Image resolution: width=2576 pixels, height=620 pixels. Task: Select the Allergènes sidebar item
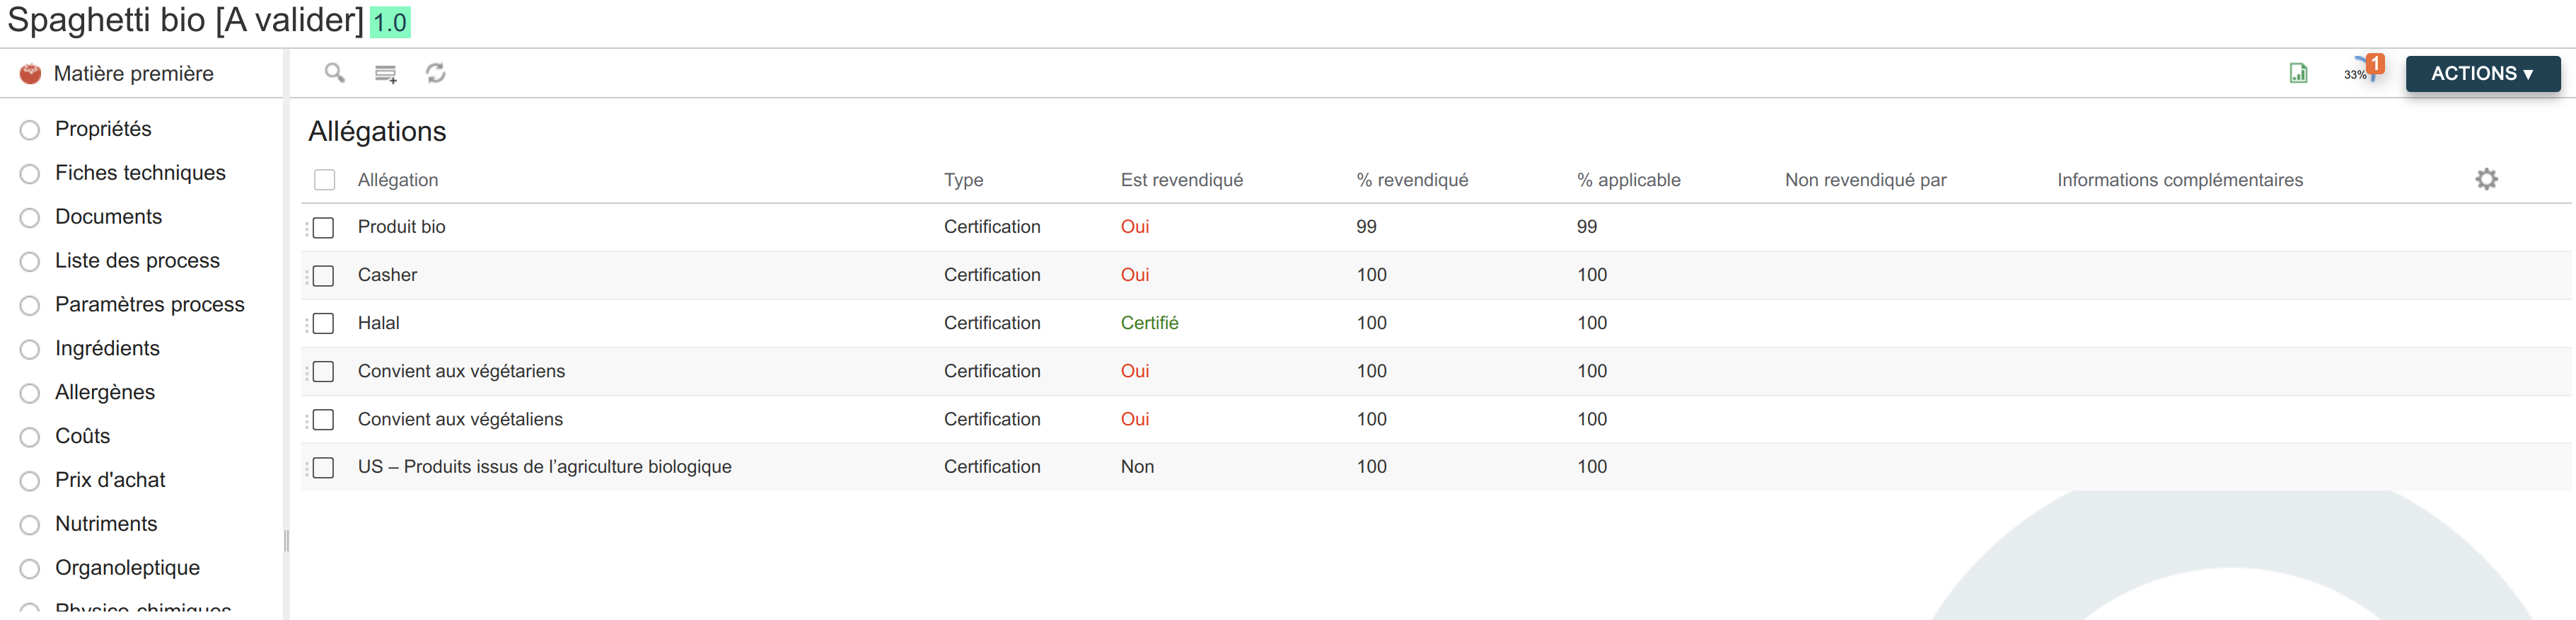pos(105,392)
